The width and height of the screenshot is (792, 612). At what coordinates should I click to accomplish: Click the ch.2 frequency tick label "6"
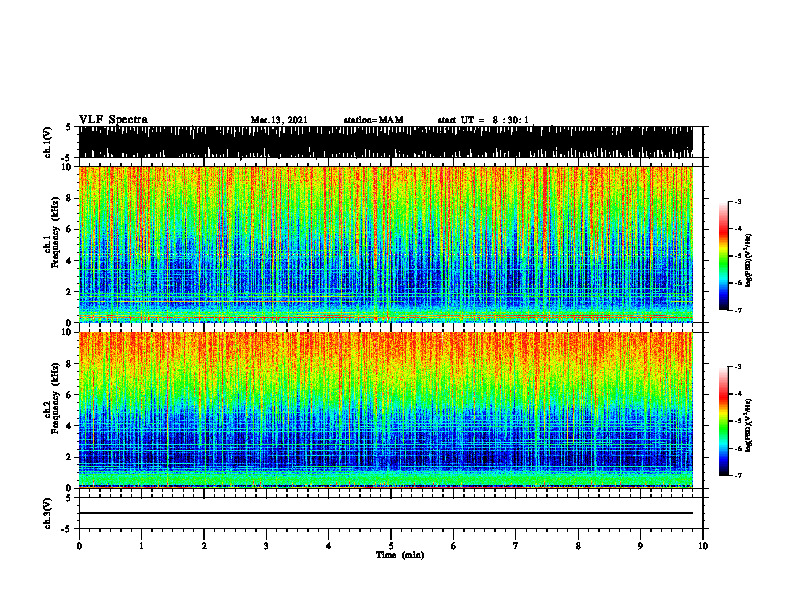[70, 395]
